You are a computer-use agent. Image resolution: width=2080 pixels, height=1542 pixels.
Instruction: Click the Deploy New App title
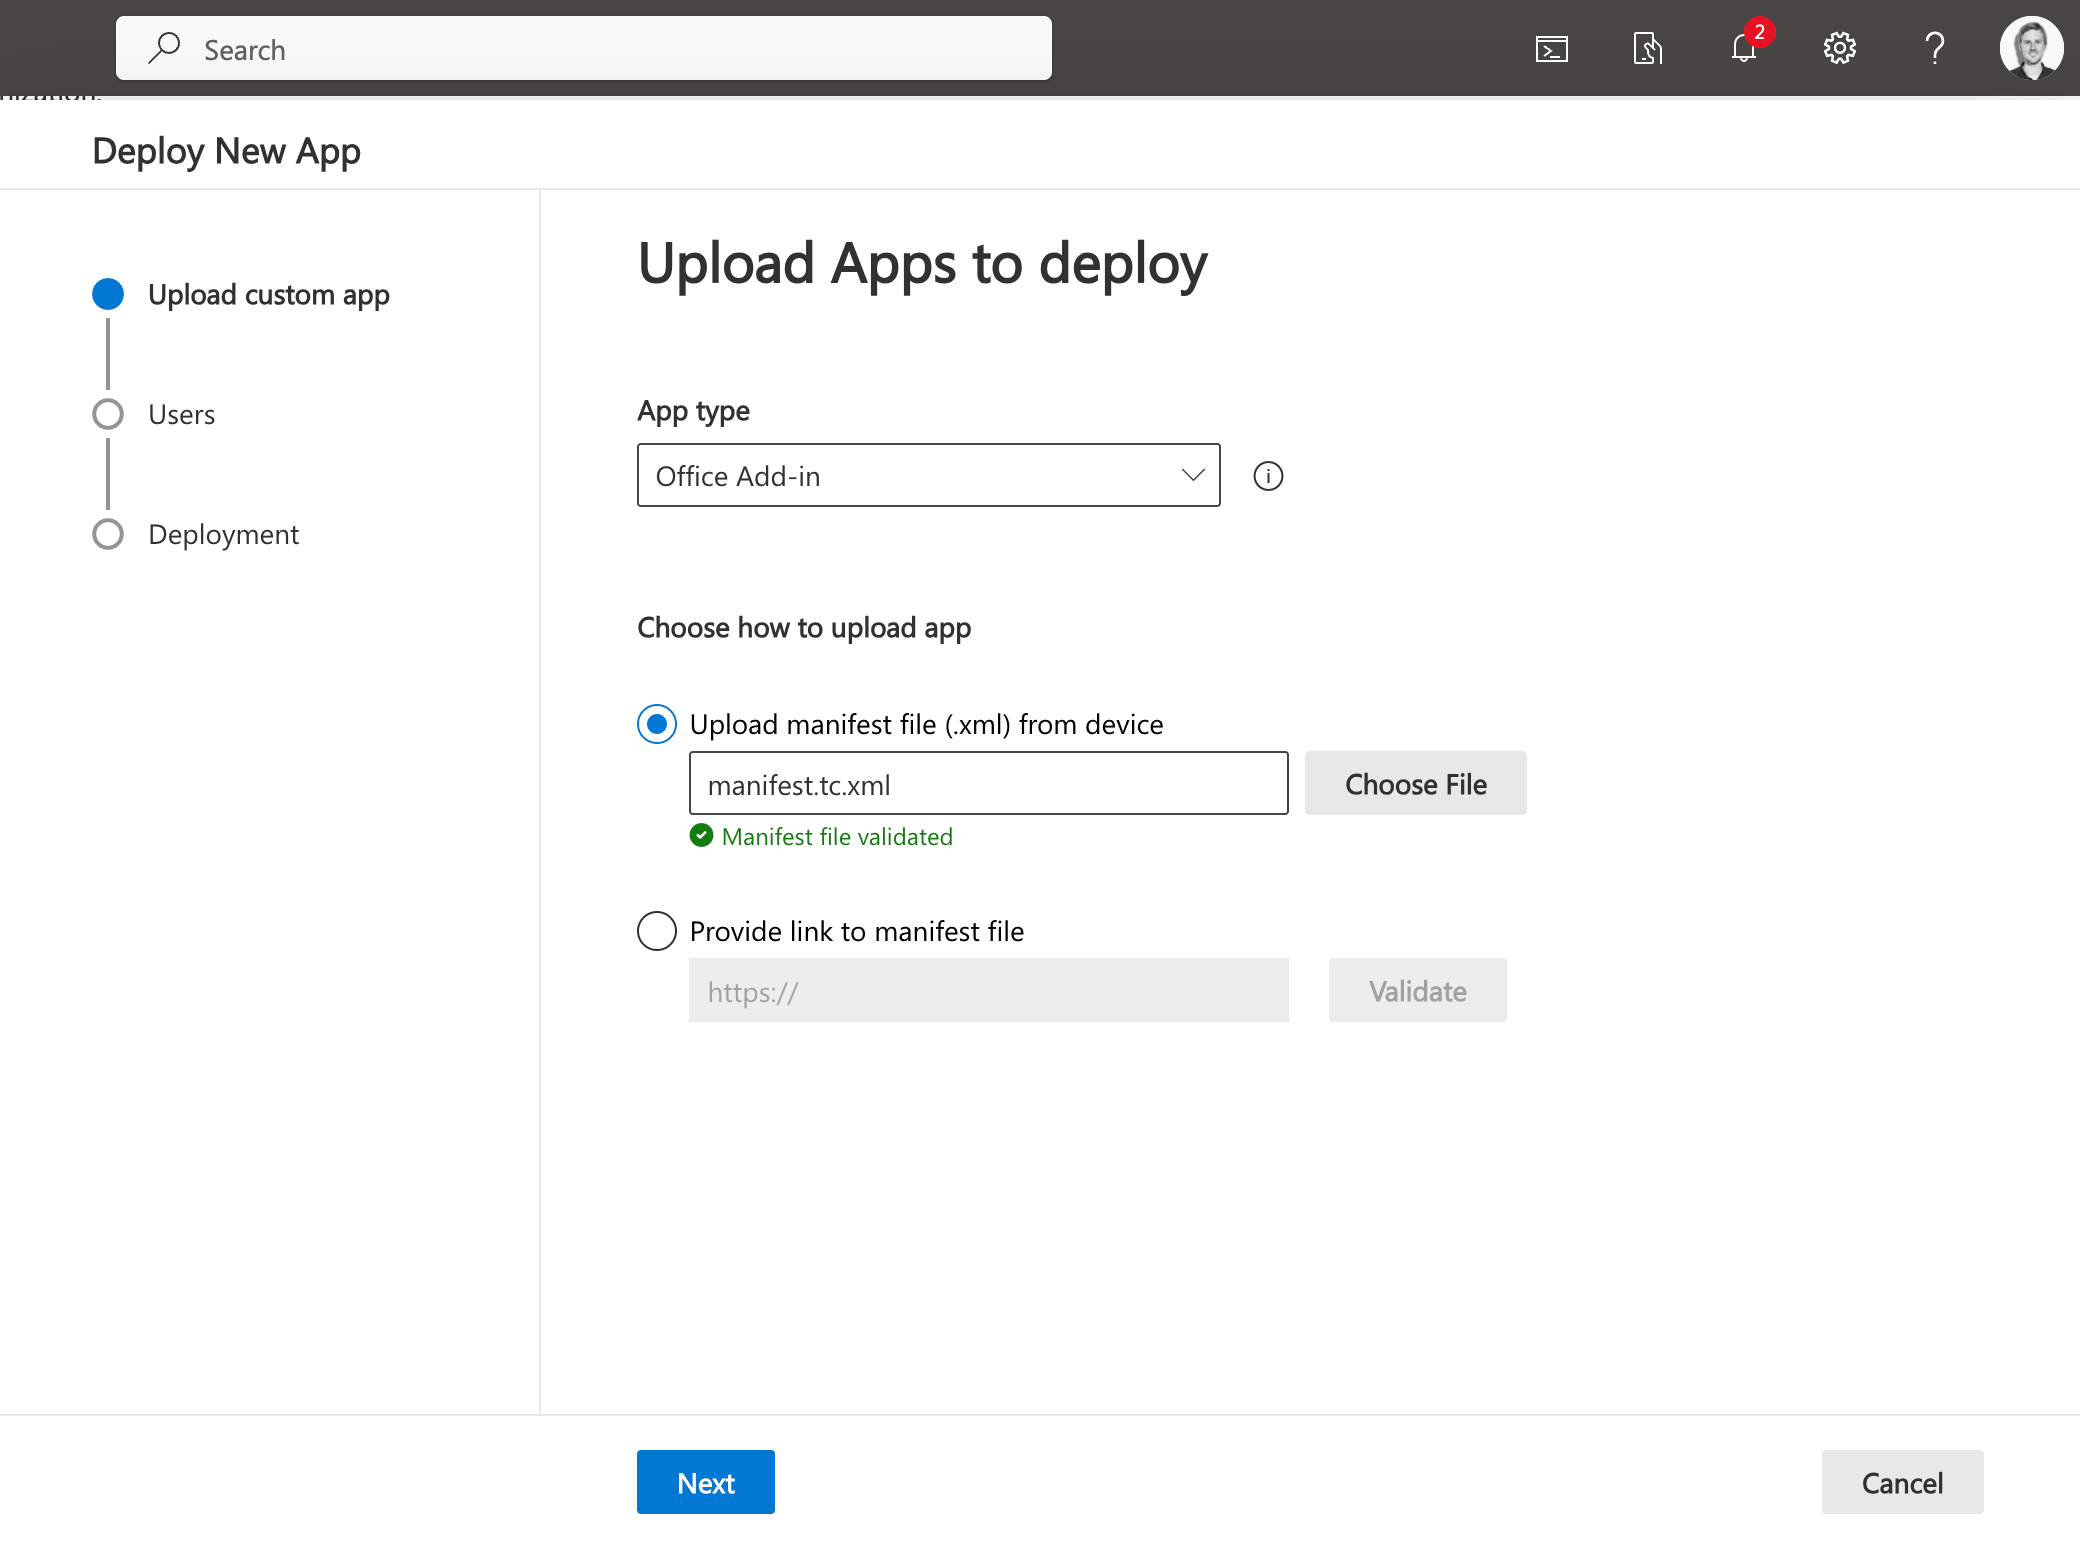226,151
